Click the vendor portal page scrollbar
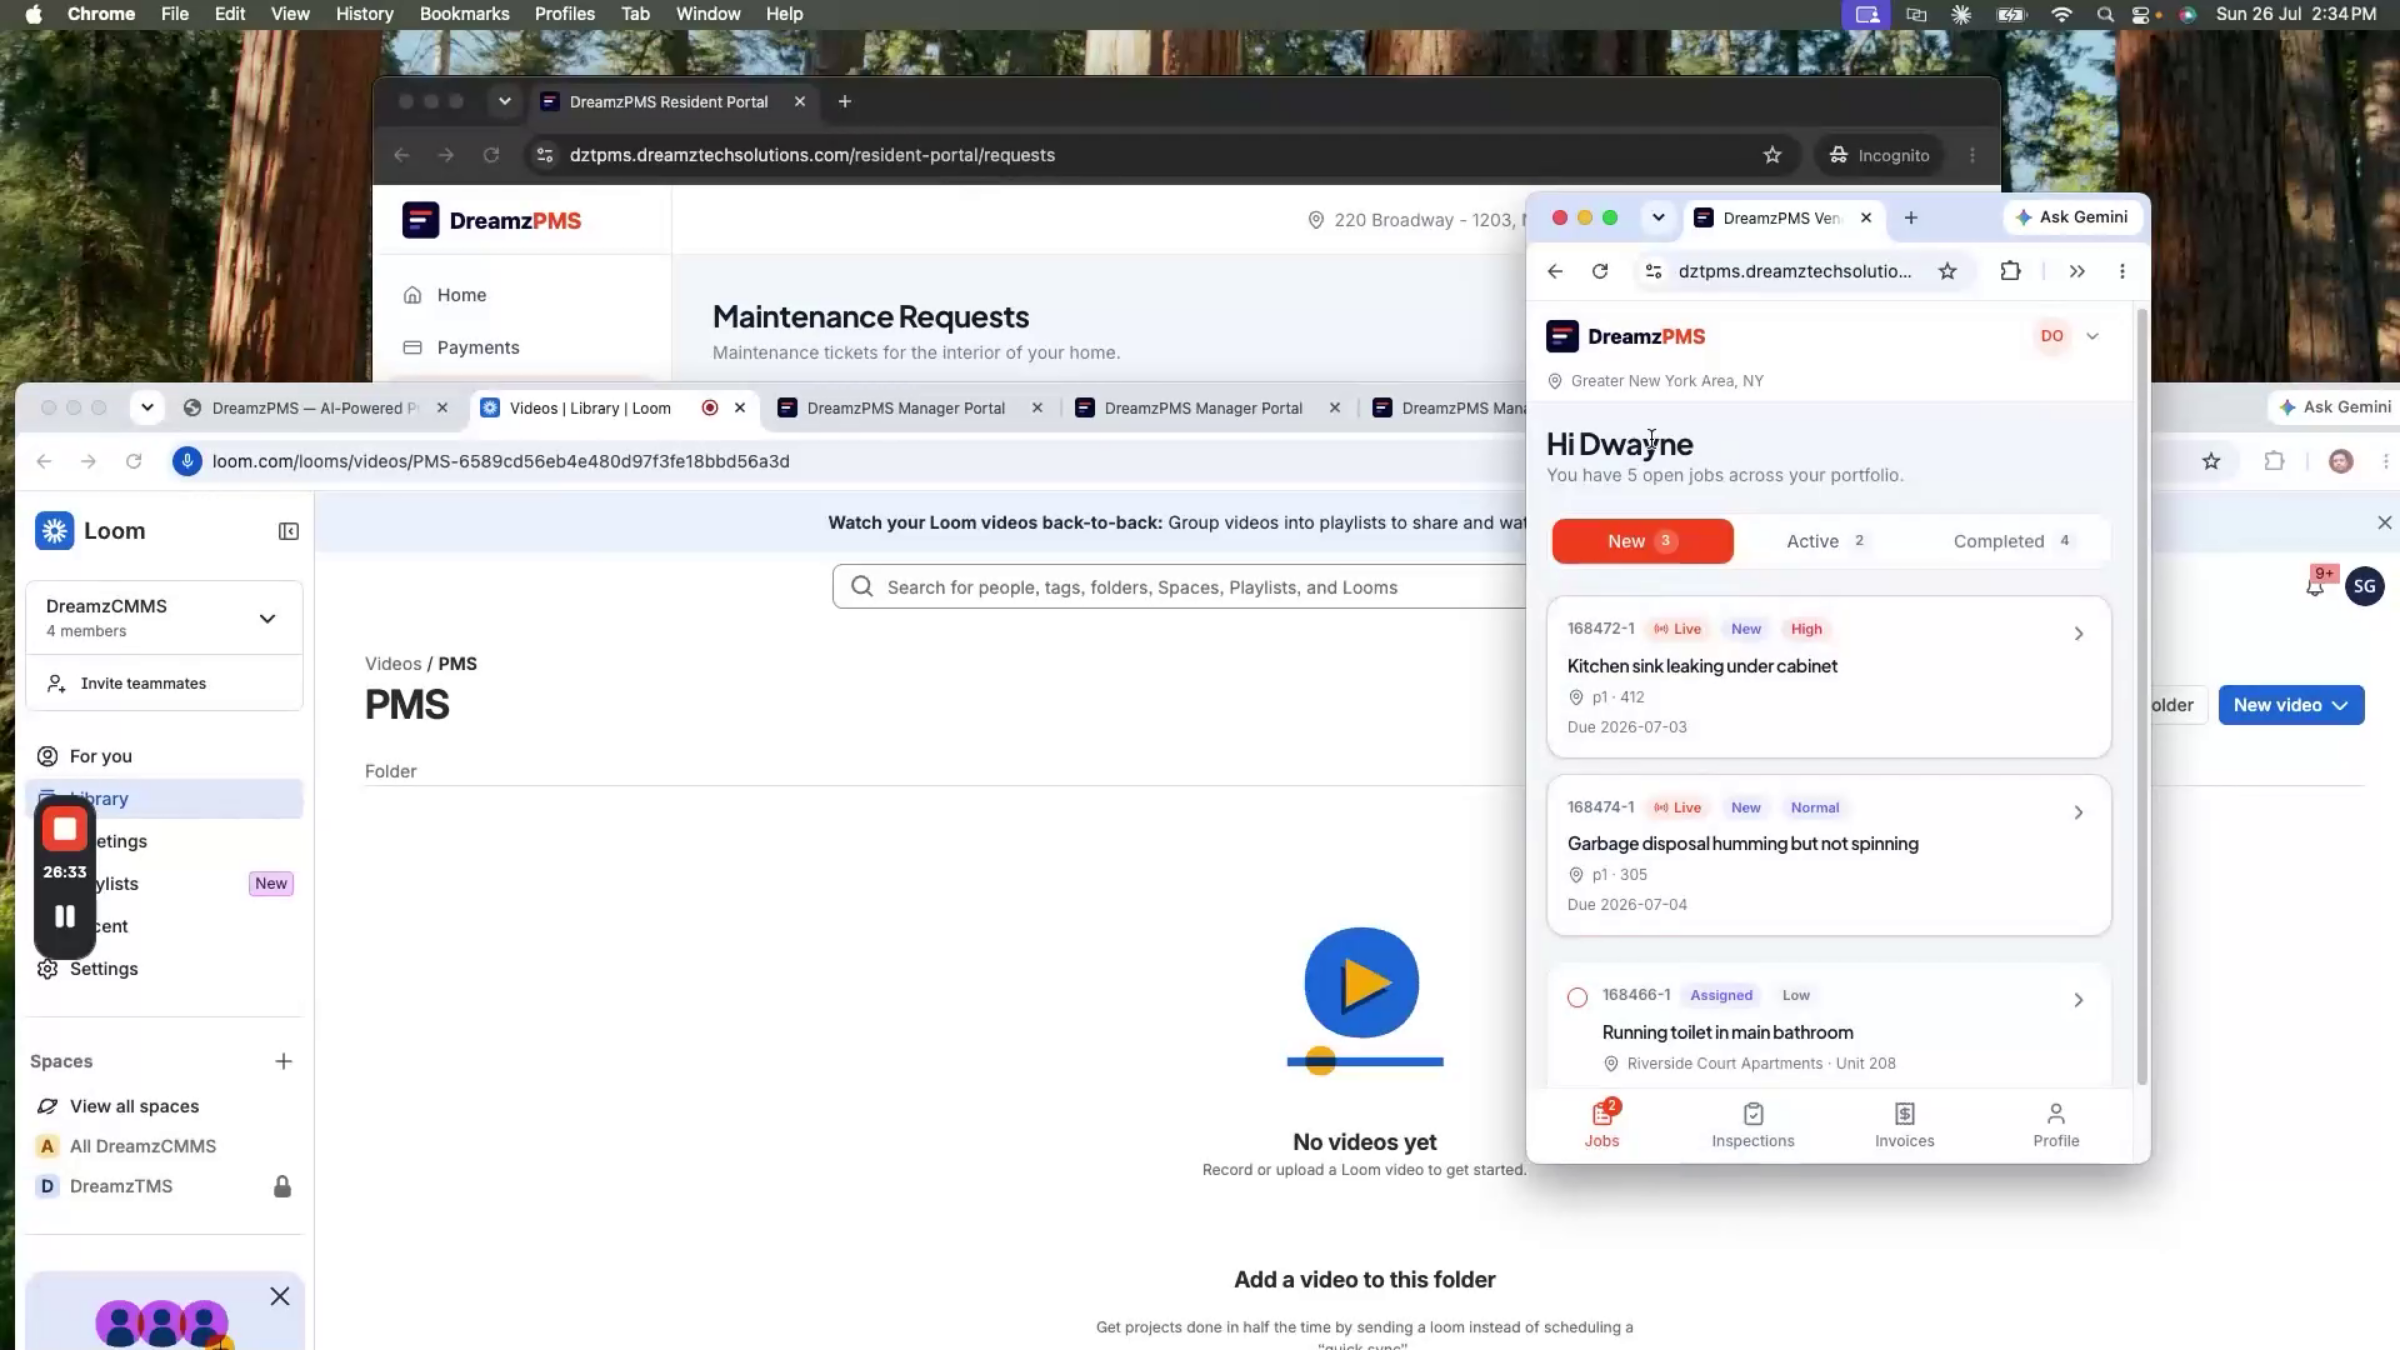Screen dimensions: 2400x1350 tap(2141, 696)
